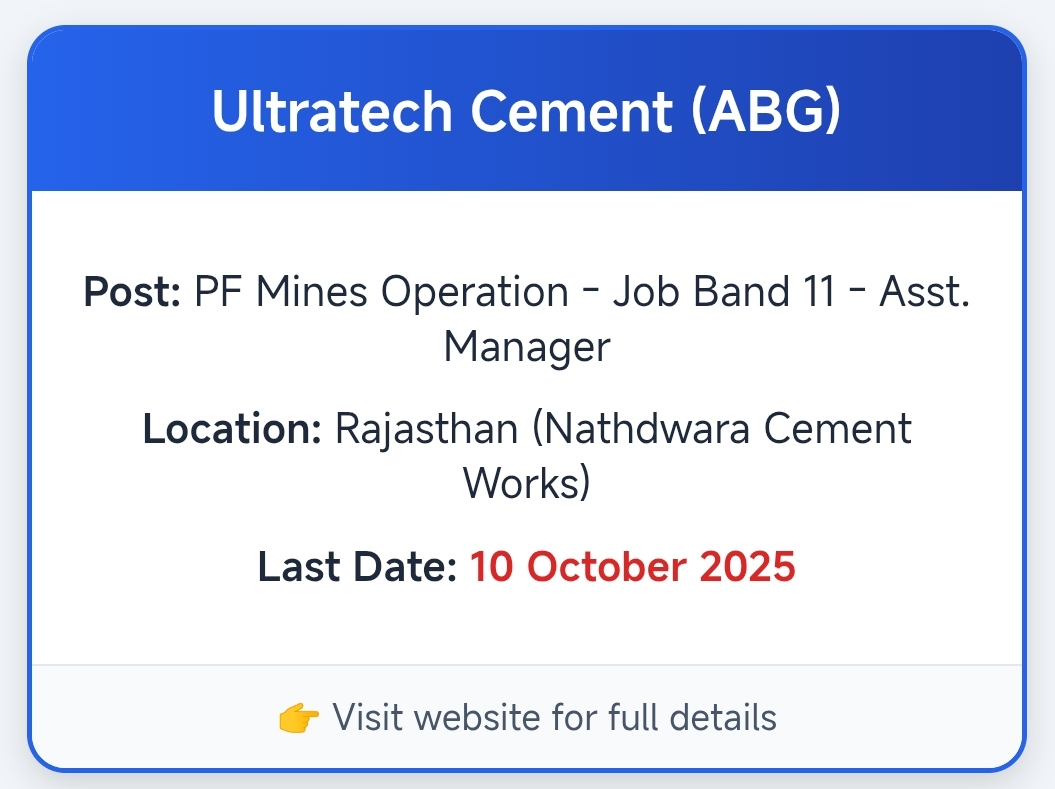Click the pointing hand emoji icon
Image resolution: width=1055 pixels, height=789 pixels.
(299, 718)
